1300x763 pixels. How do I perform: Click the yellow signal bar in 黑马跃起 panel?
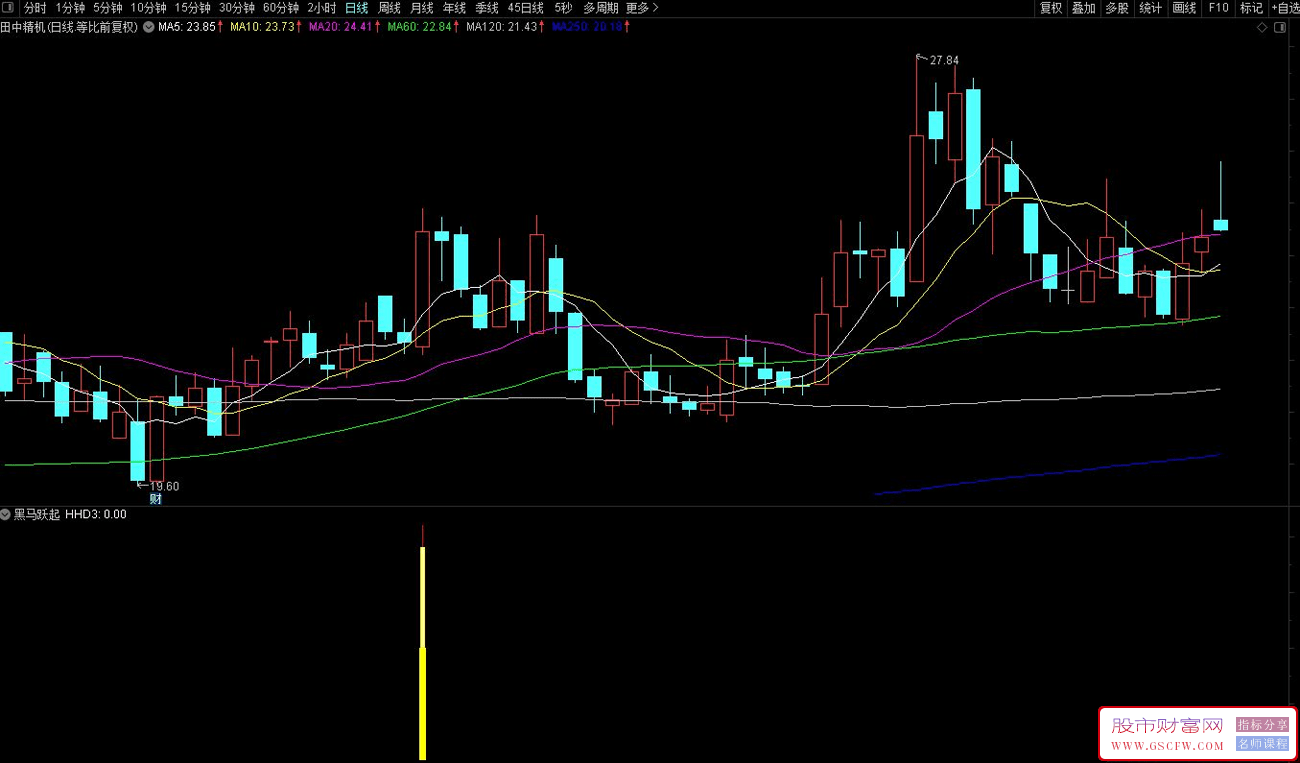click(x=423, y=653)
